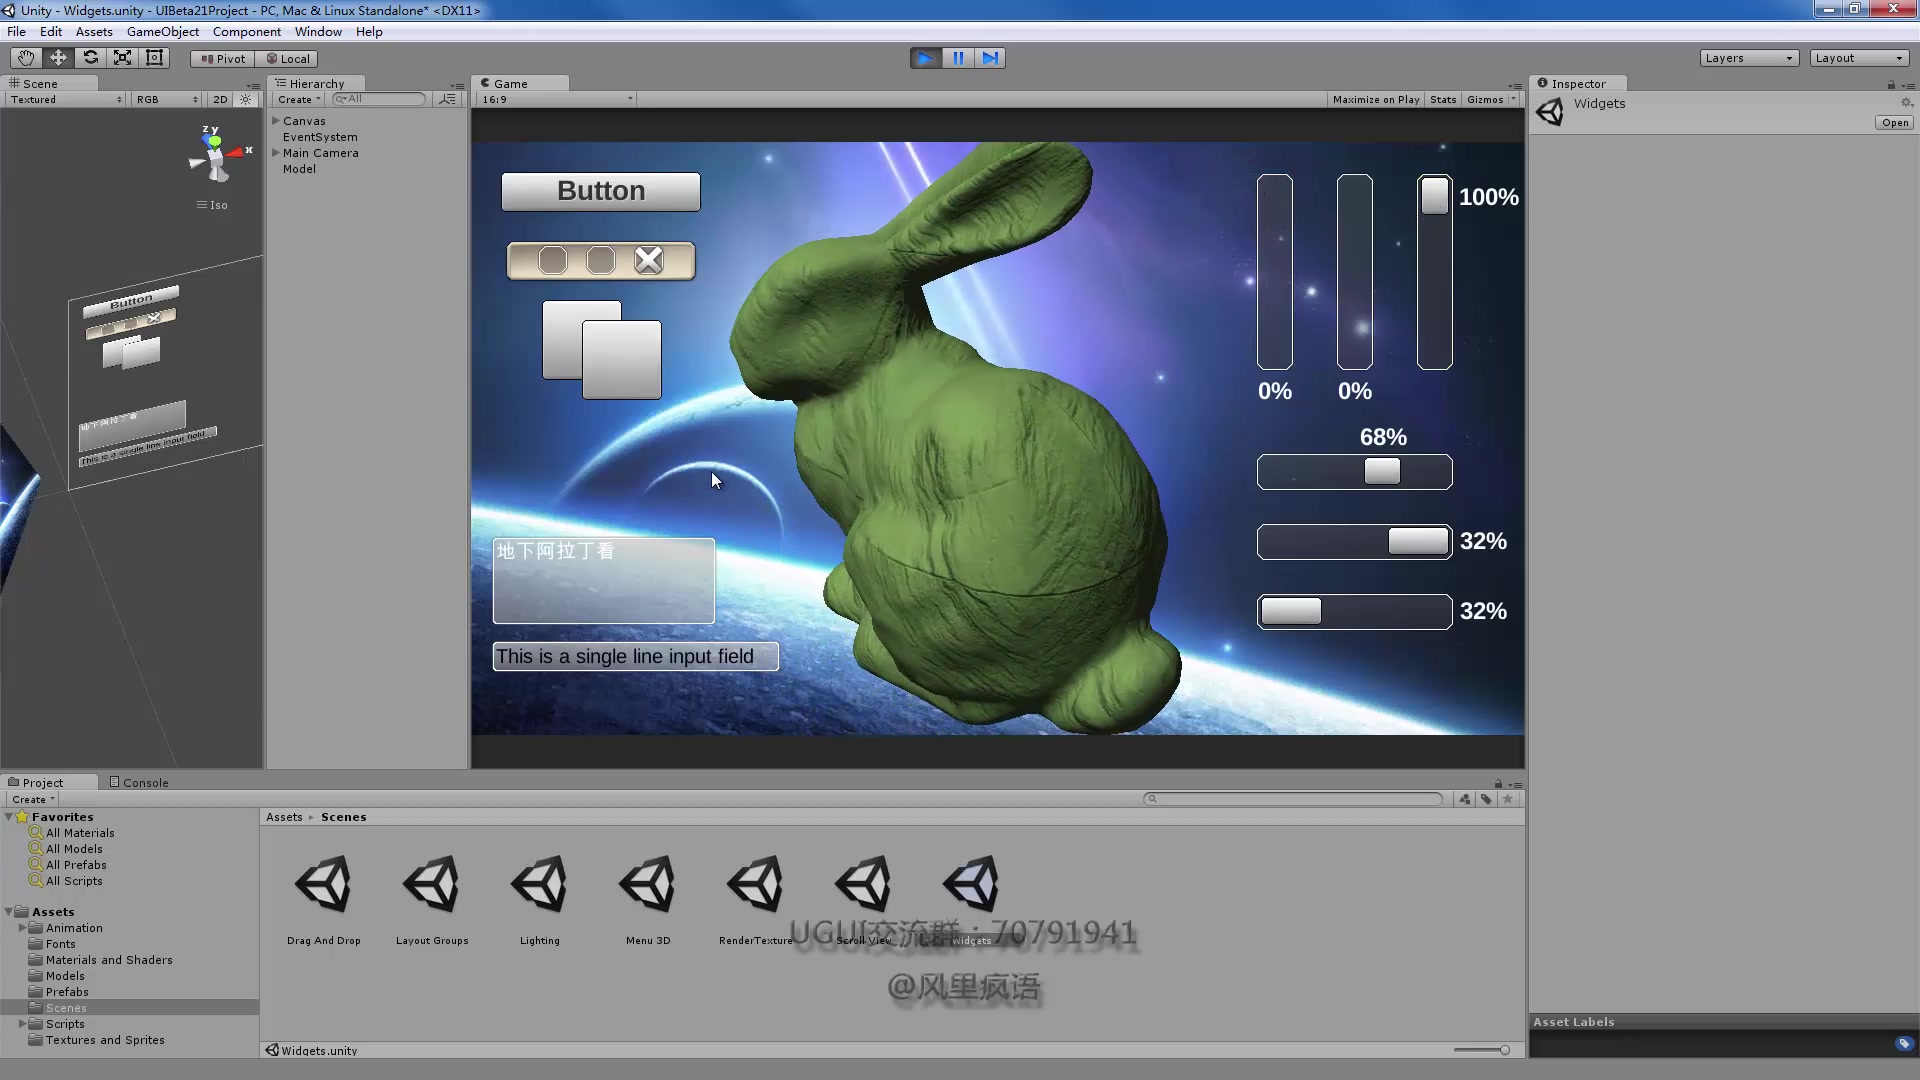Screen dimensions: 1920x1080
Task: Open the Textured draw mode dropdown
Action: (64, 99)
